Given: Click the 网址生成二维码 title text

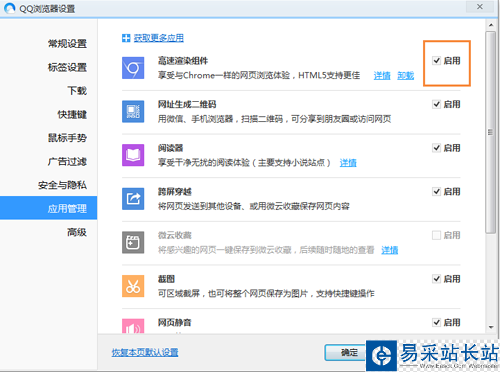Looking at the screenshot, I should coord(187,104).
